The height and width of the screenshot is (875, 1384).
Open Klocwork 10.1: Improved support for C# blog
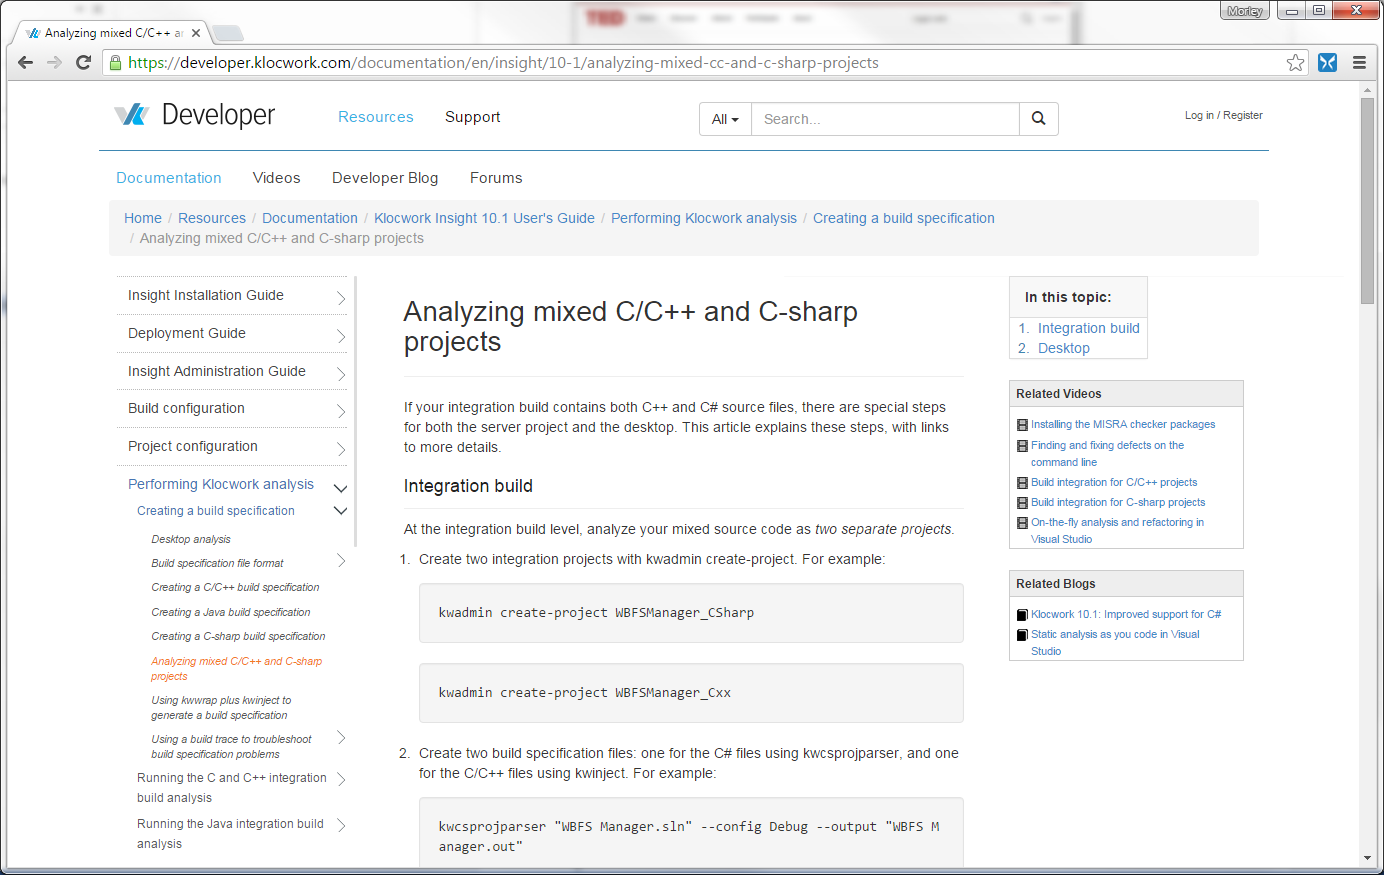pos(1126,615)
